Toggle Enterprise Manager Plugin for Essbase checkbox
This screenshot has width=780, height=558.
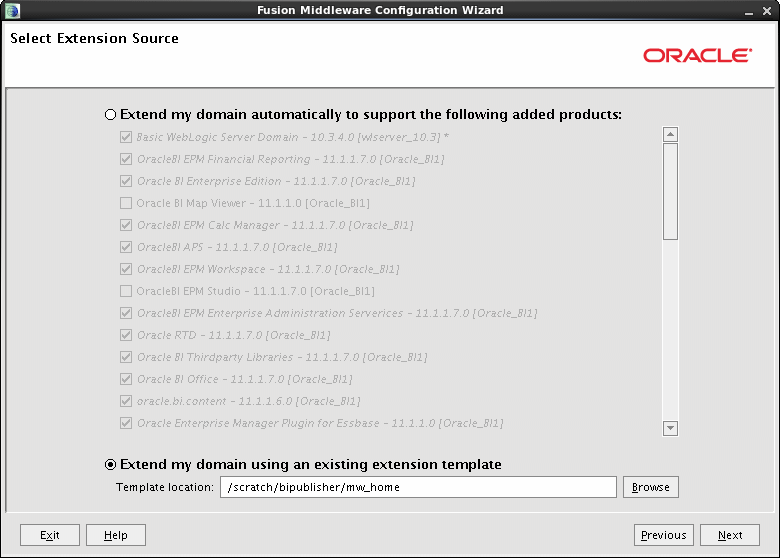[x=126, y=423]
